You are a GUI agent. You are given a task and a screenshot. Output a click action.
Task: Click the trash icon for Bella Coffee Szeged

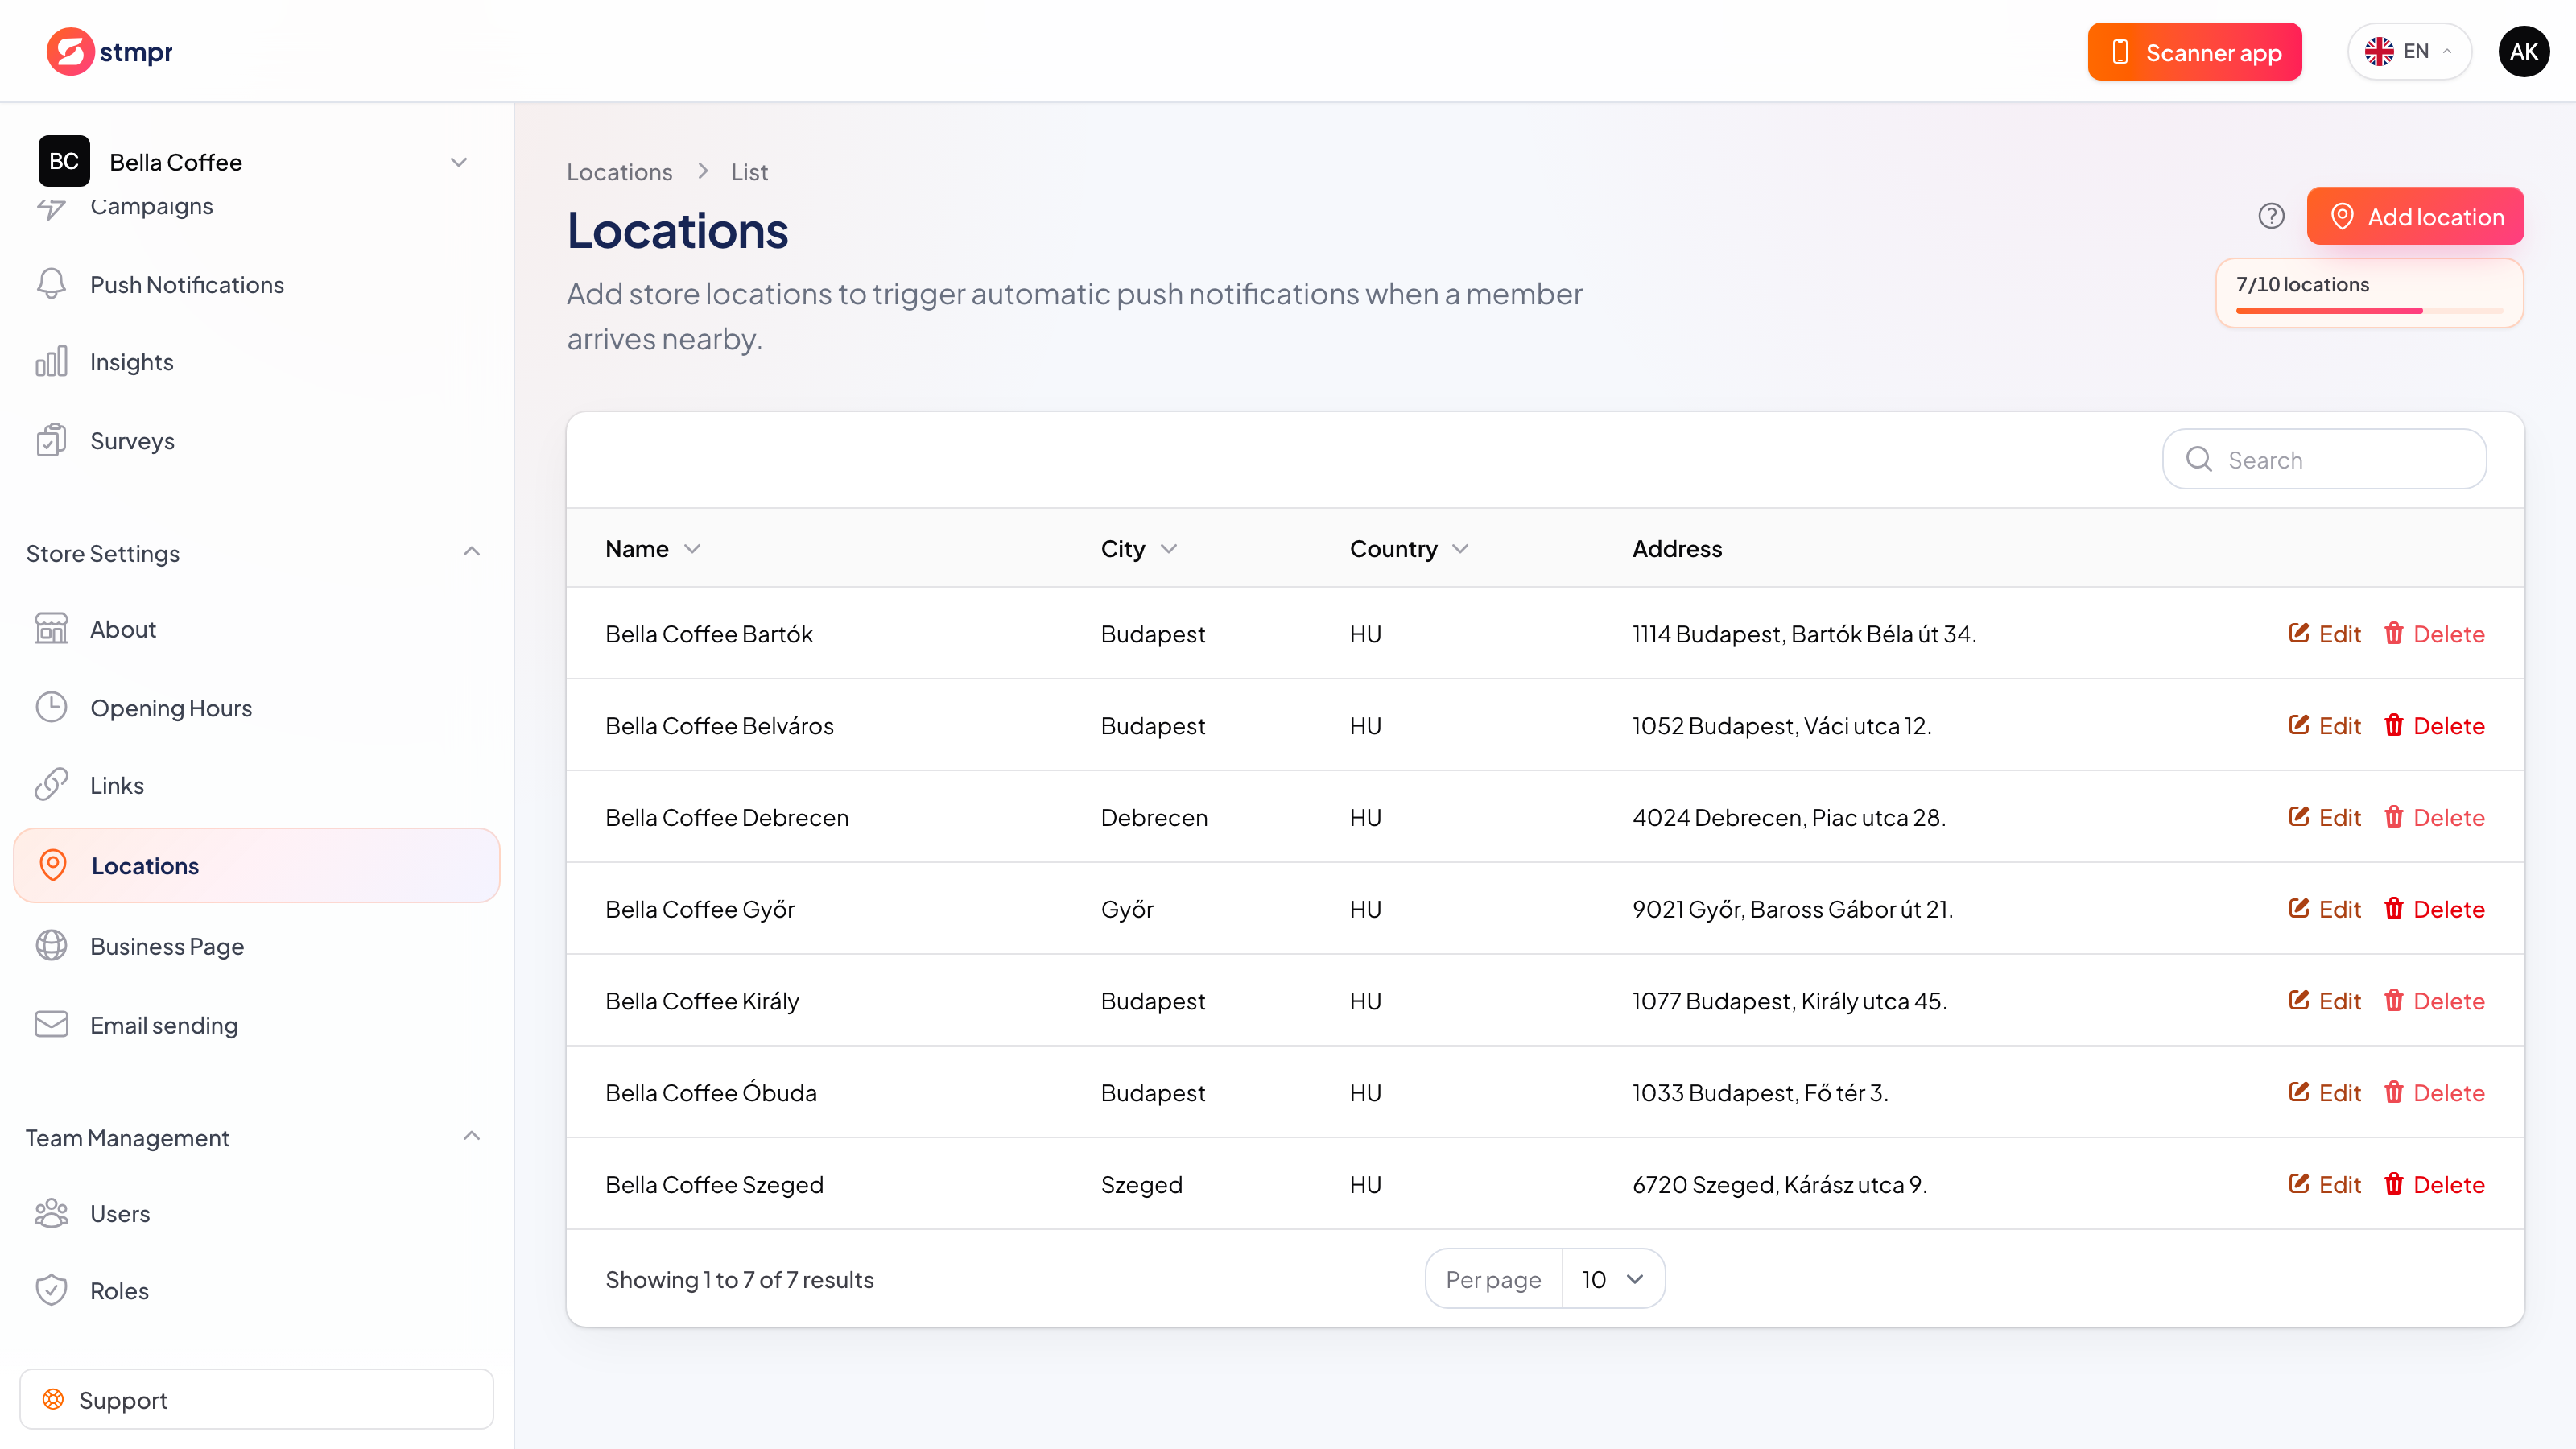coord(2393,1184)
